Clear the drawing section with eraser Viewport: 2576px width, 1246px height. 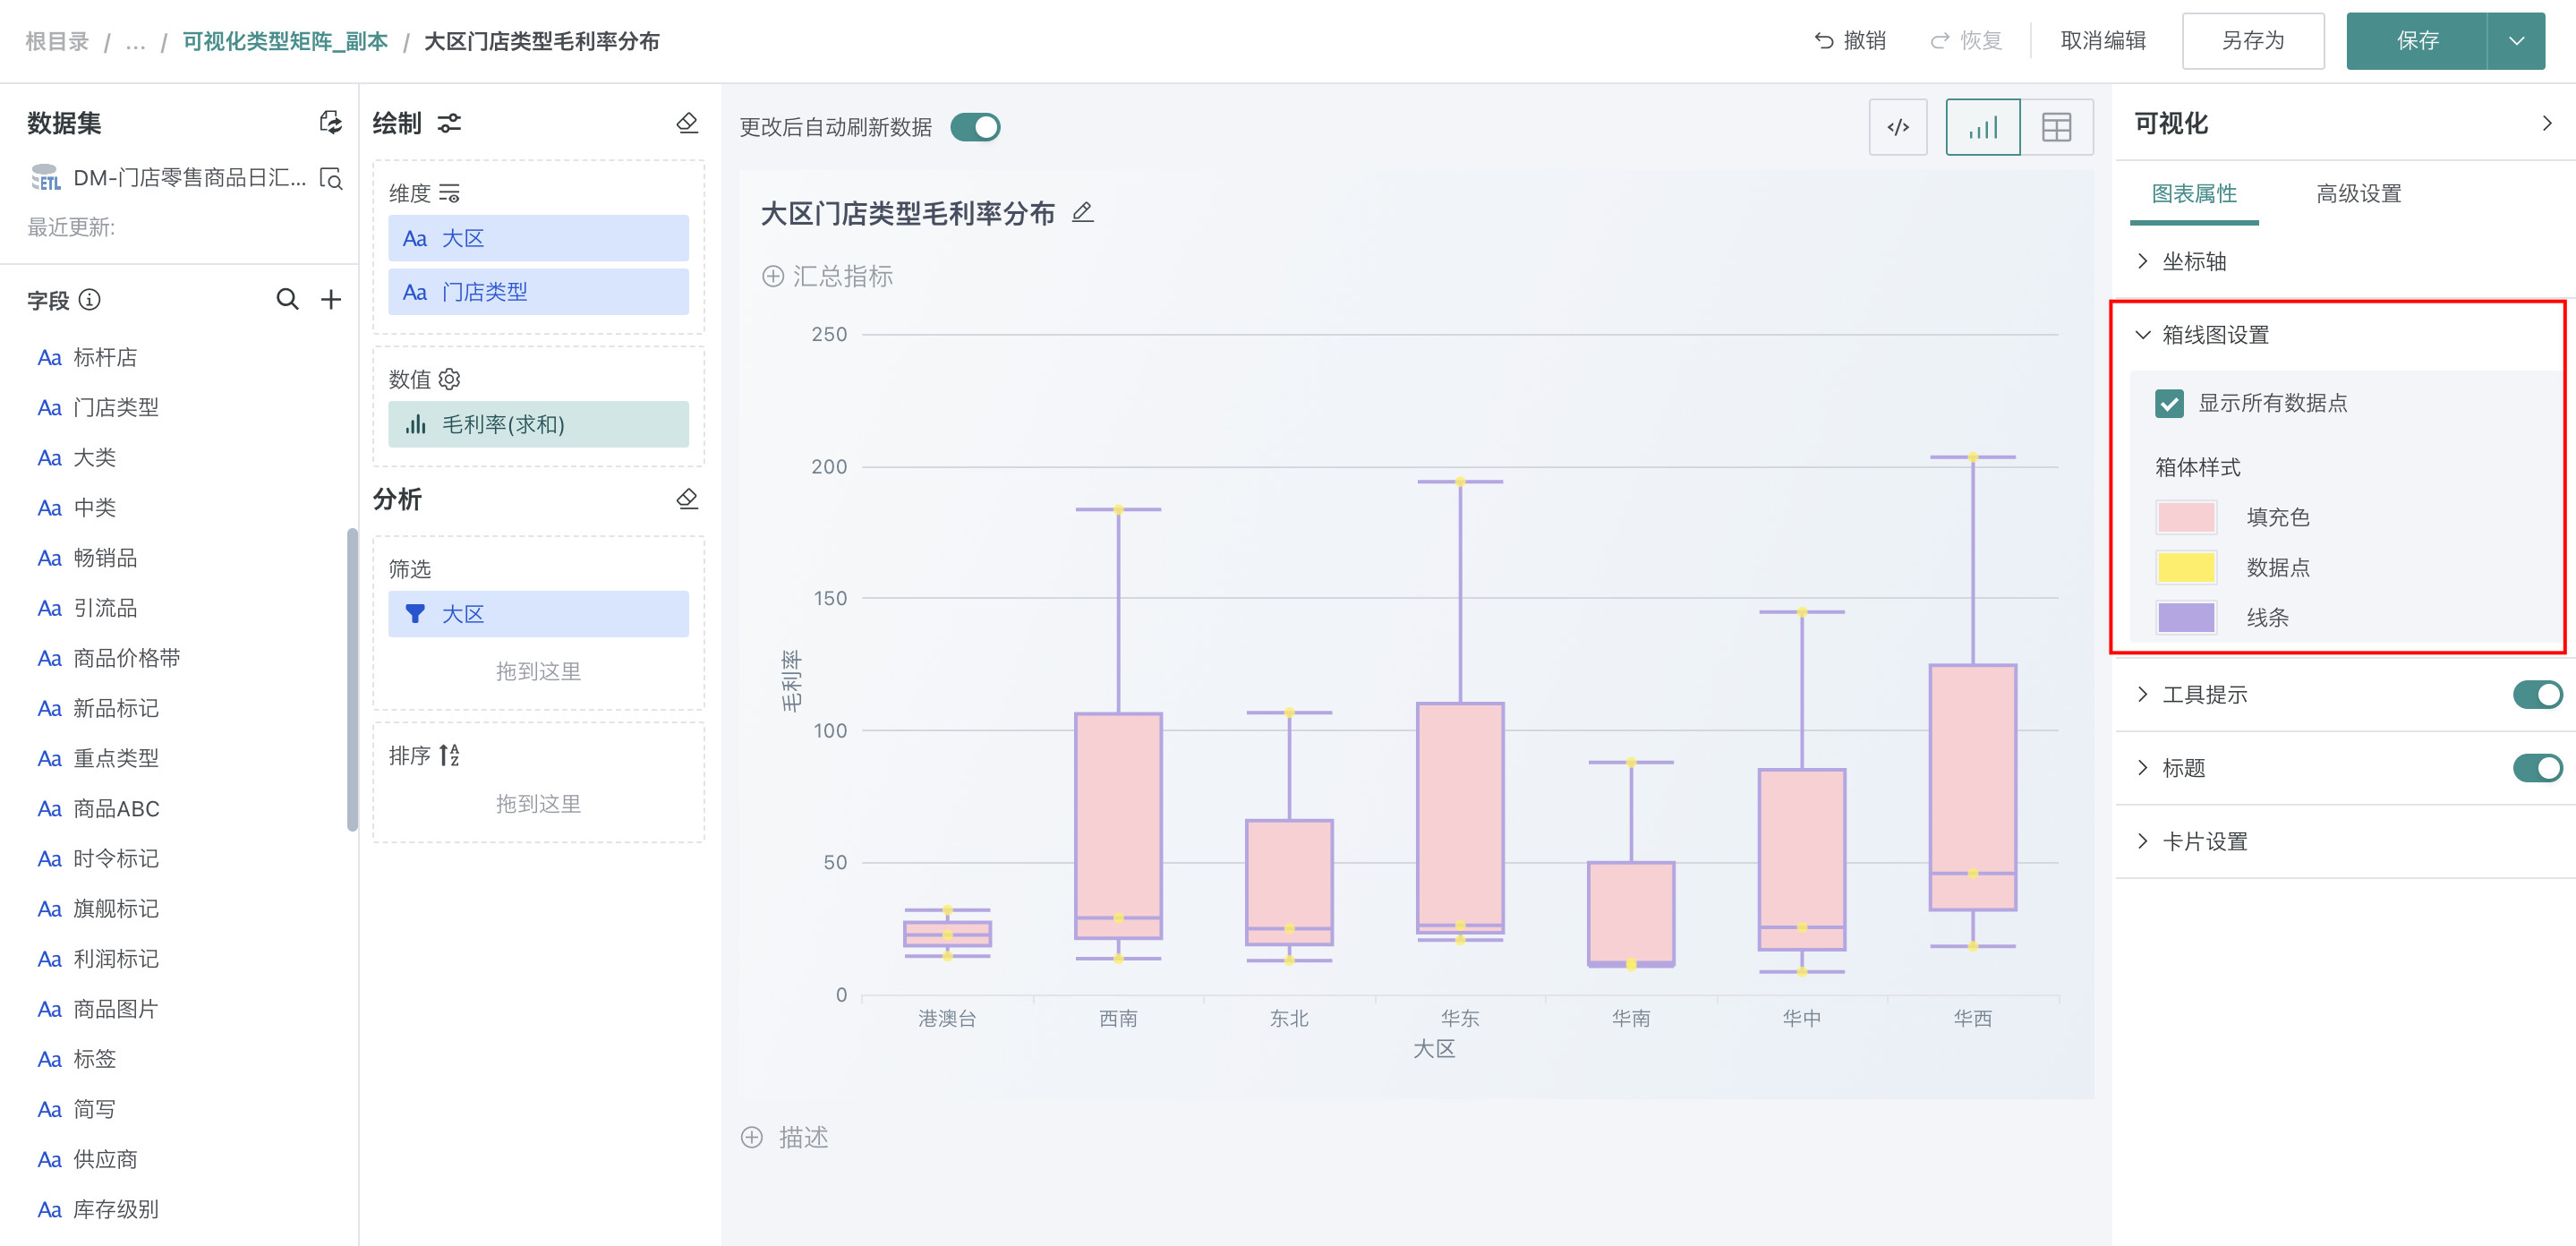687,123
